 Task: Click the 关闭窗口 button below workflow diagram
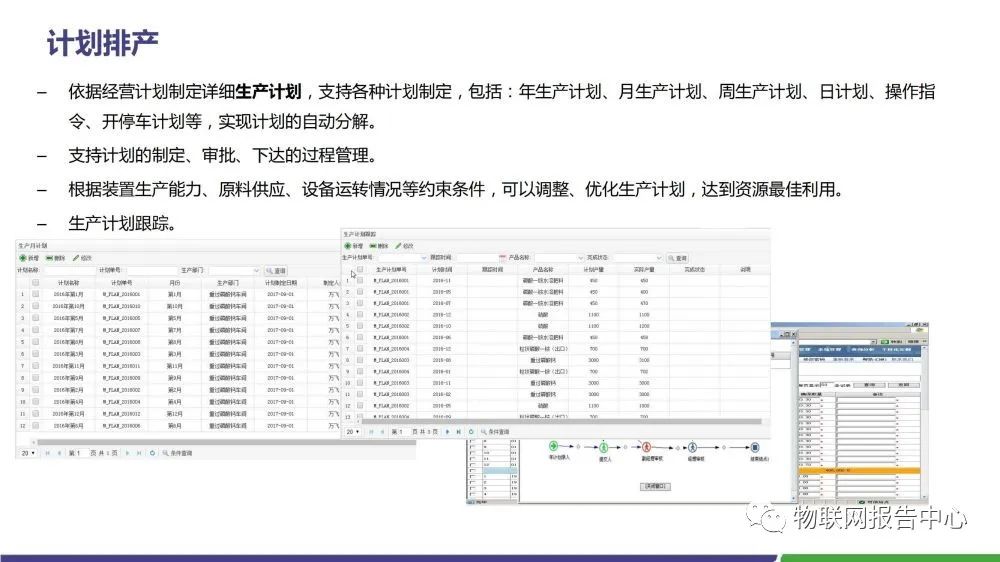655,486
